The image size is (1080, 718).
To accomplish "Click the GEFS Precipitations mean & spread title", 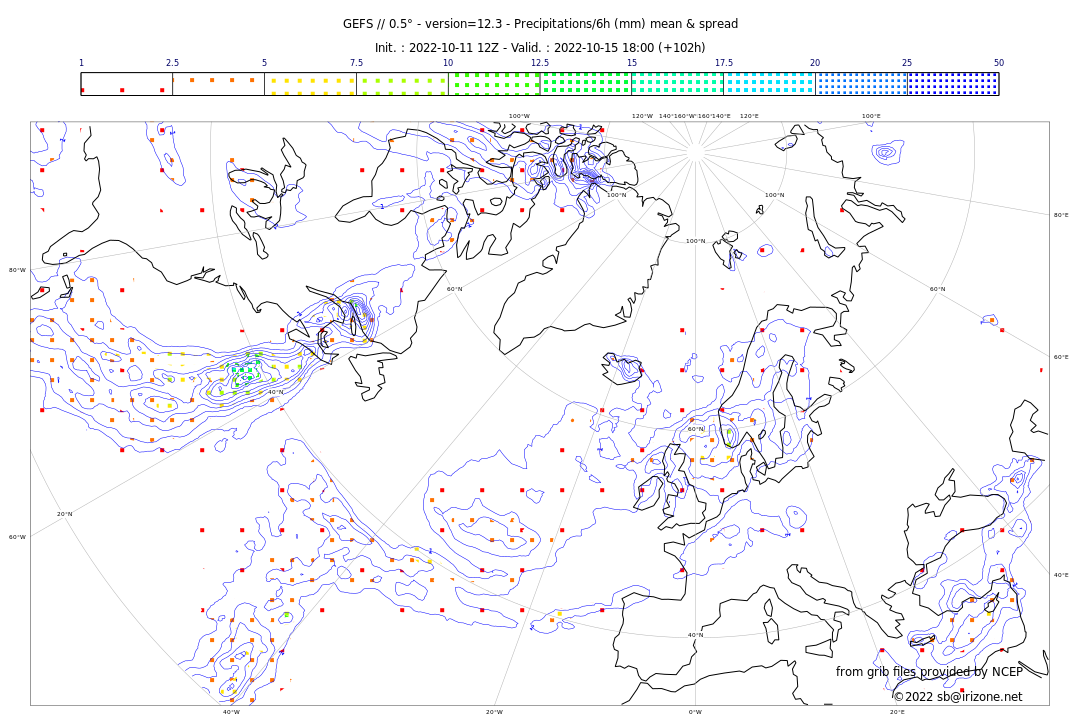I will coord(540,24).
